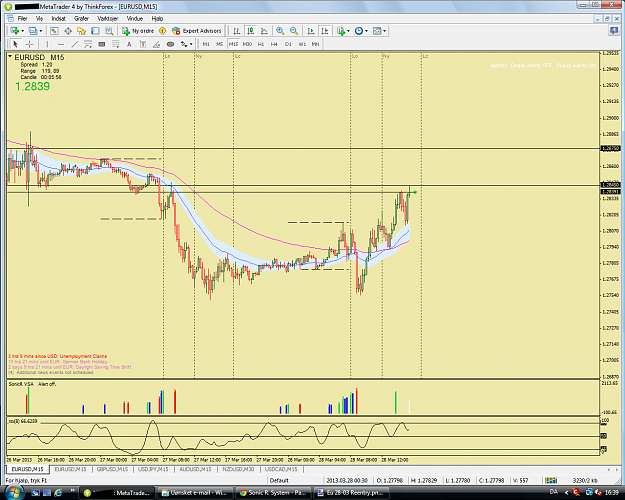Screen dimensions: 625x500
Task: Click the MetaEditor yellow diamond icon
Action: 162,31
